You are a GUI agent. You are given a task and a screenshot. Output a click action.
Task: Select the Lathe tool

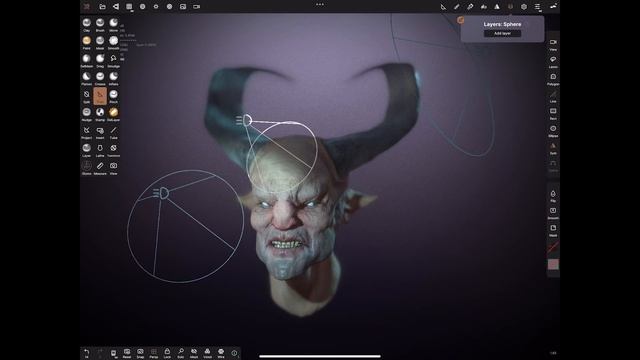(x=100, y=150)
